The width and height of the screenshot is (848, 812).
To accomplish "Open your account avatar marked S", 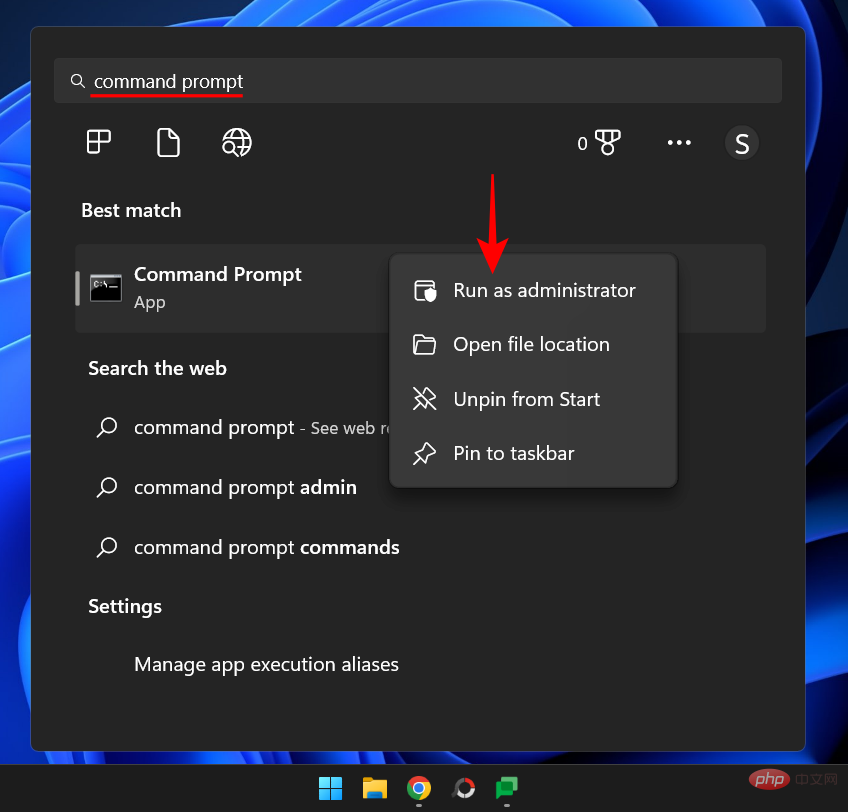I will coord(742,143).
